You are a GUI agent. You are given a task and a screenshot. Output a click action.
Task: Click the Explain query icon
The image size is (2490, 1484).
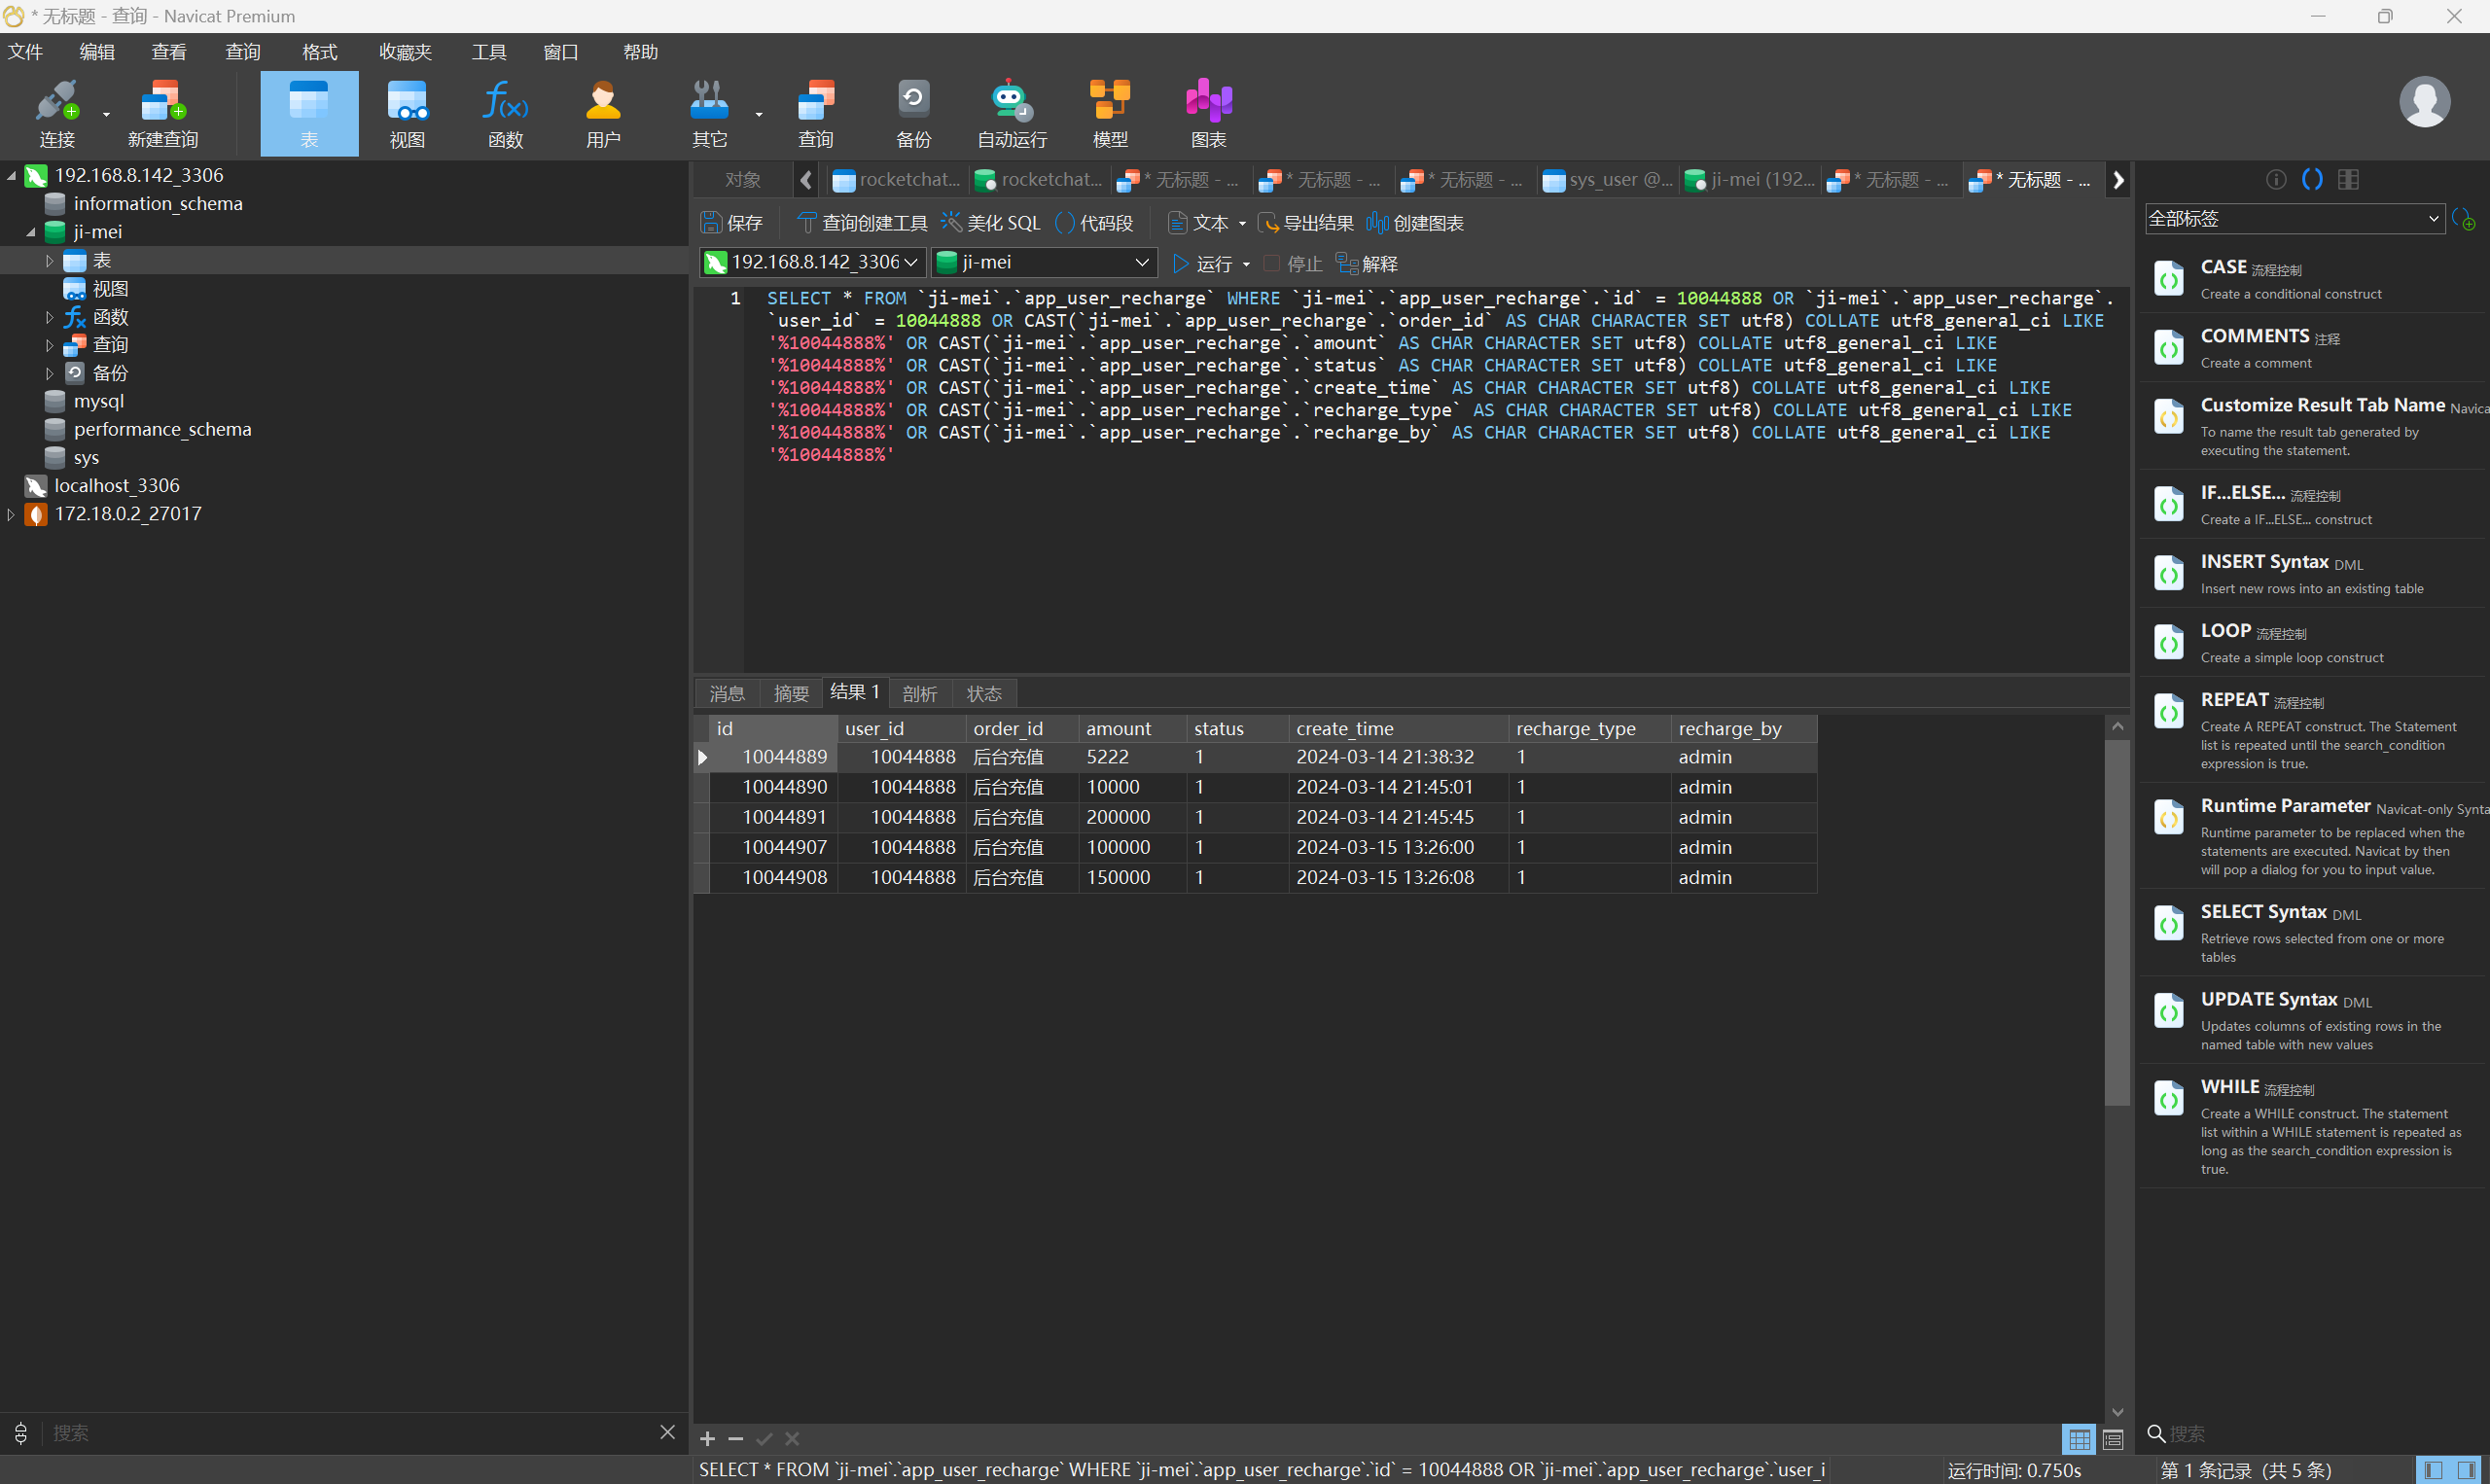1346,264
